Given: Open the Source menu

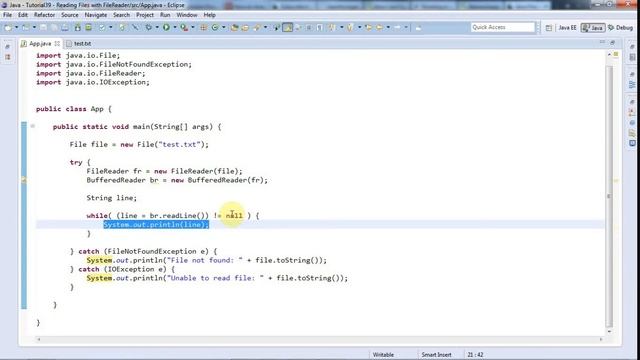Looking at the screenshot, I should click(70, 15).
